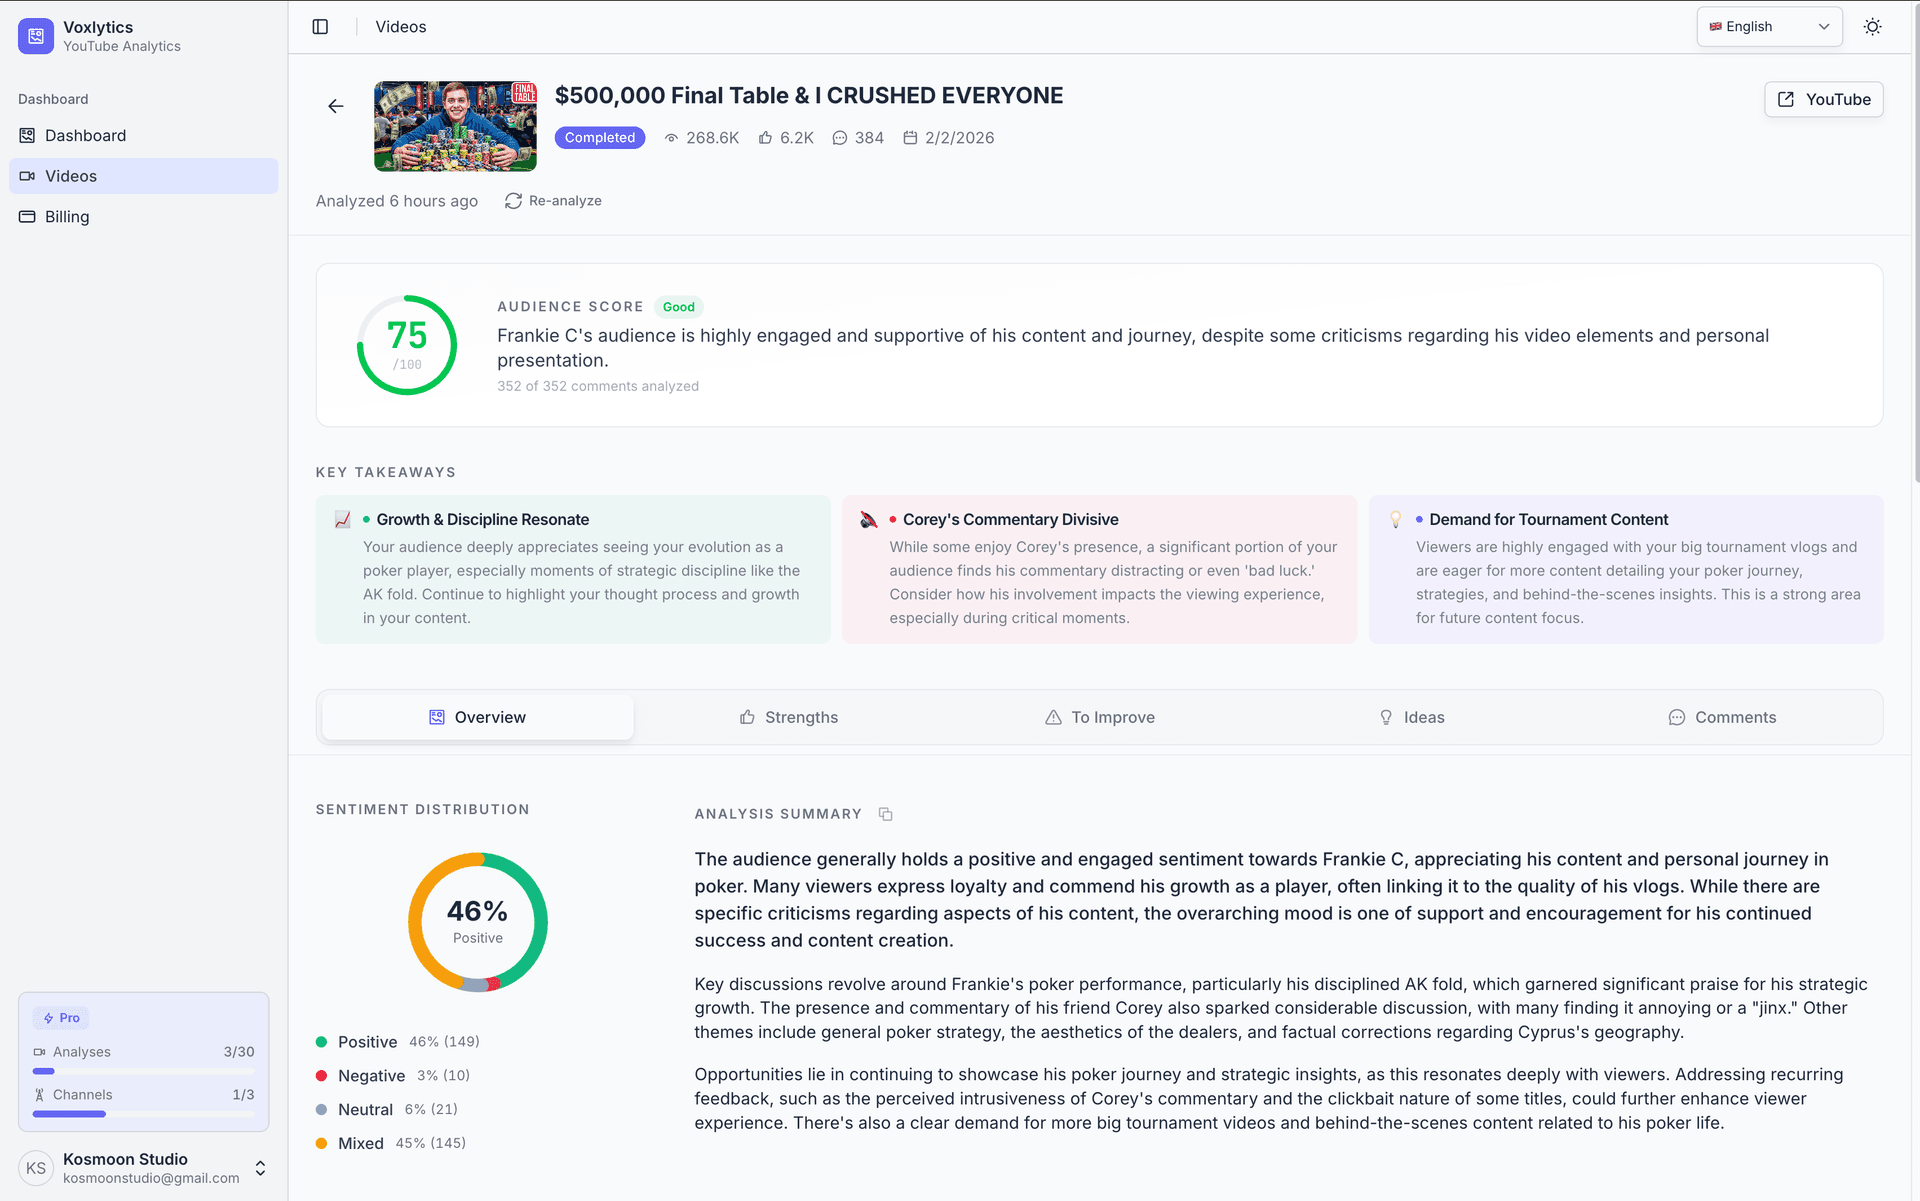Open the Comments tab

click(x=1722, y=717)
